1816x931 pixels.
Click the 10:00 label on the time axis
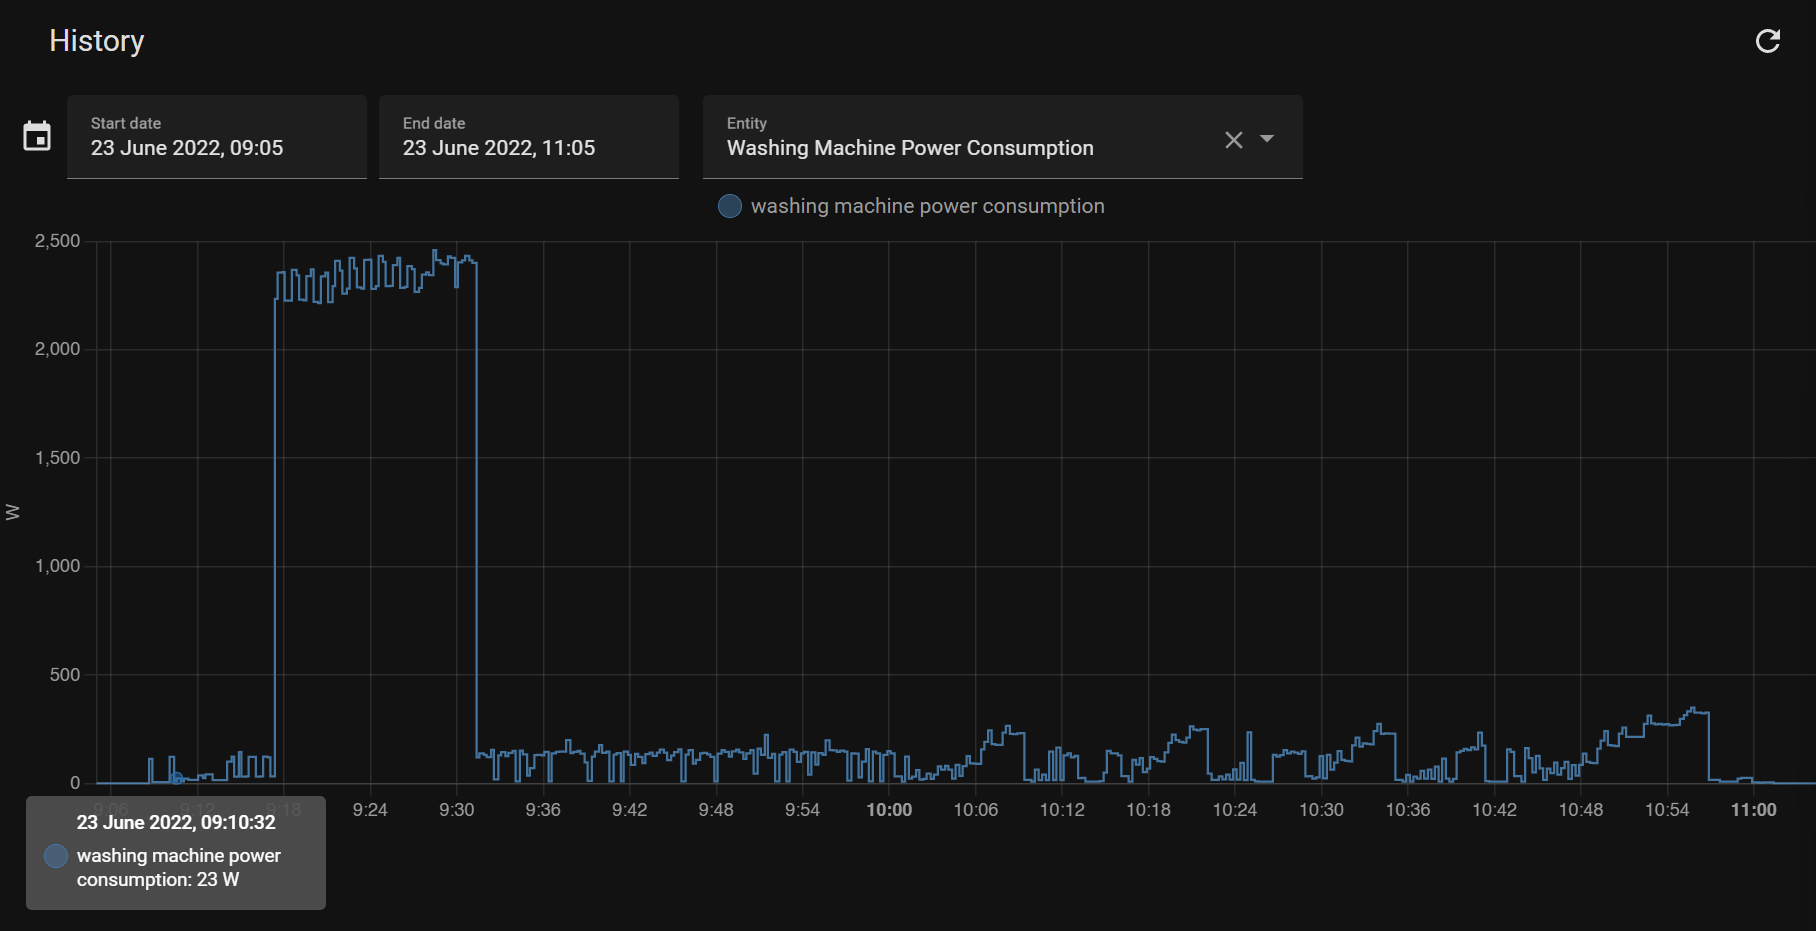pyautogui.click(x=888, y=810)
